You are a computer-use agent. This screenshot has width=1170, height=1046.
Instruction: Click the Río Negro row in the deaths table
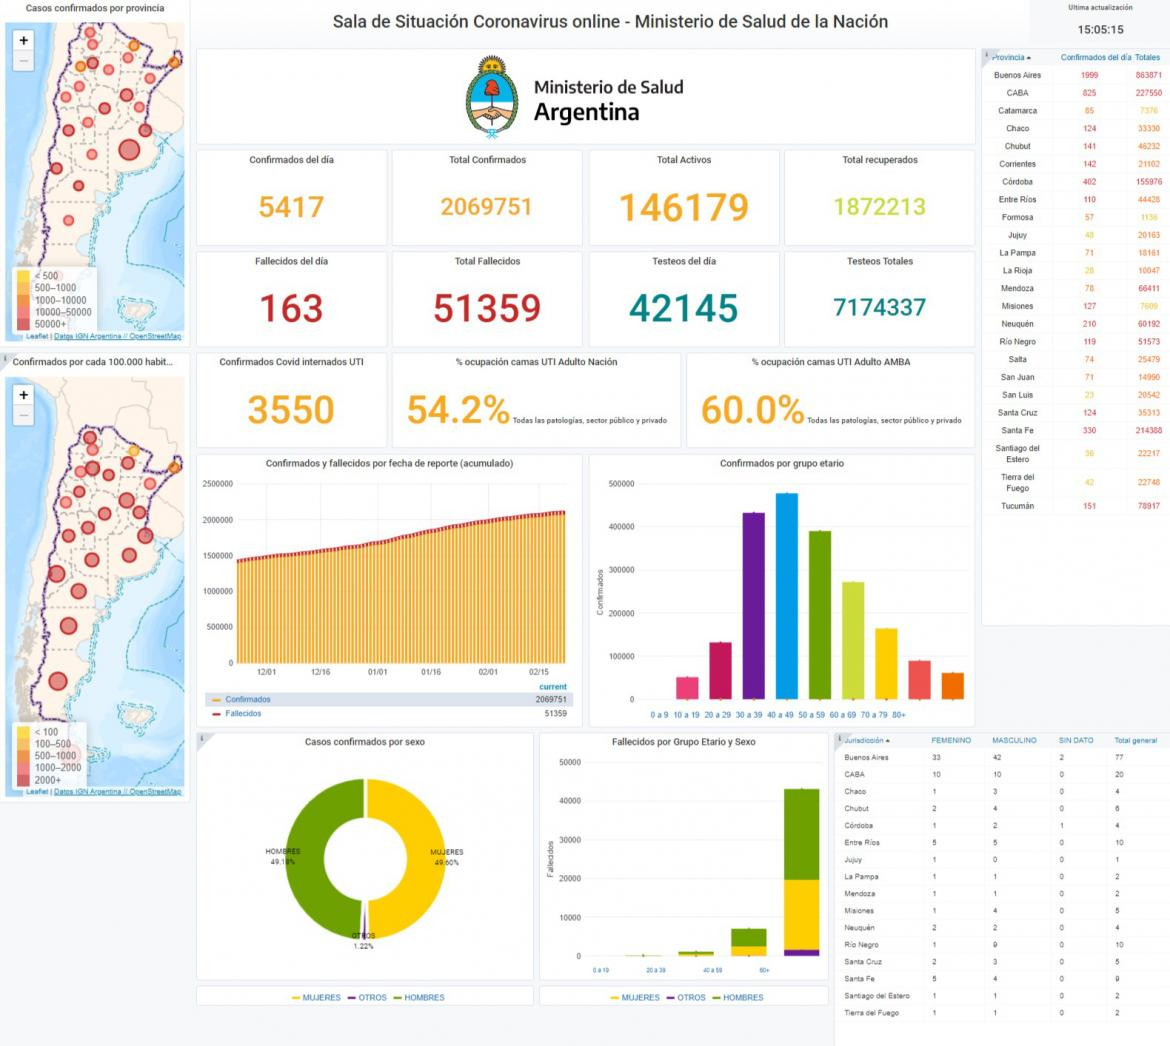click(1000, 945)
